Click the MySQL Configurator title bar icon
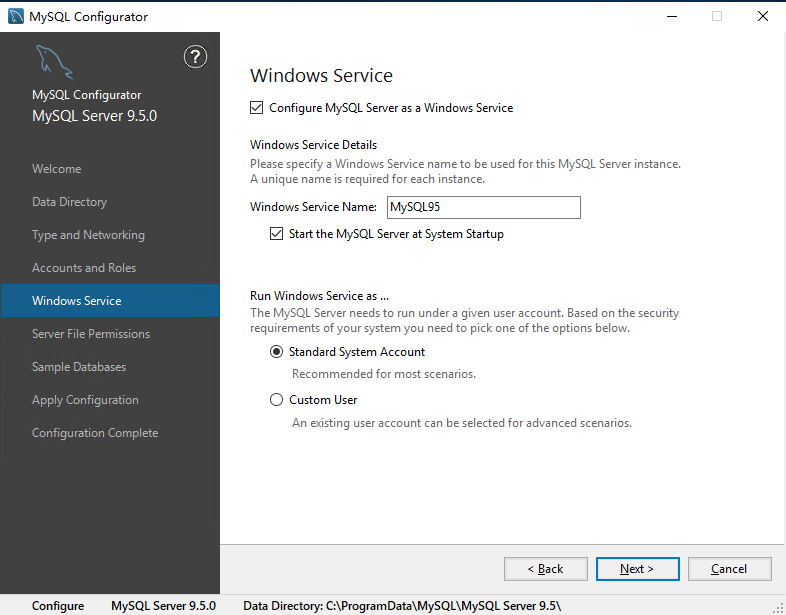Screen dimensions: 786x615 click(16, 16)
